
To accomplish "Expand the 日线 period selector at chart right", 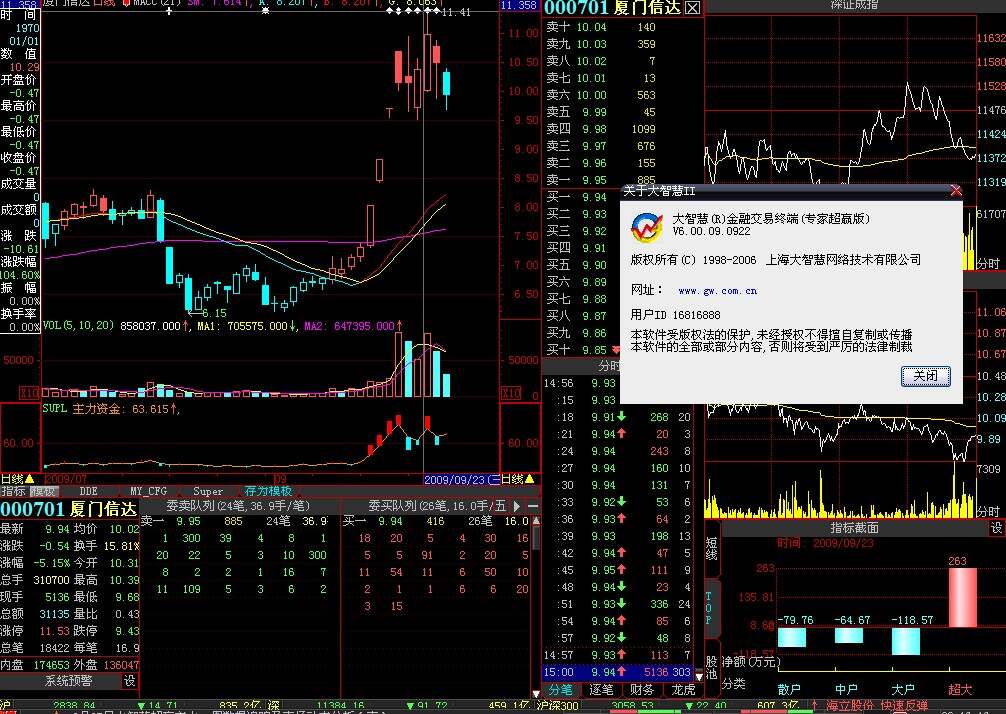I will pyautogui.click(x=518, y=479).
